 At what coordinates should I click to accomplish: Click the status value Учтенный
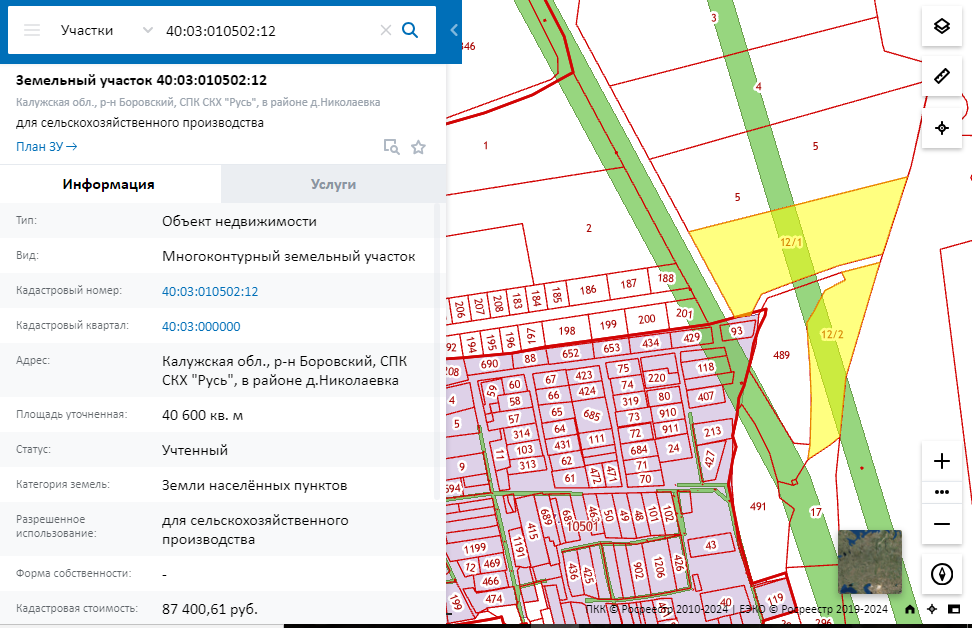(195, 451)
